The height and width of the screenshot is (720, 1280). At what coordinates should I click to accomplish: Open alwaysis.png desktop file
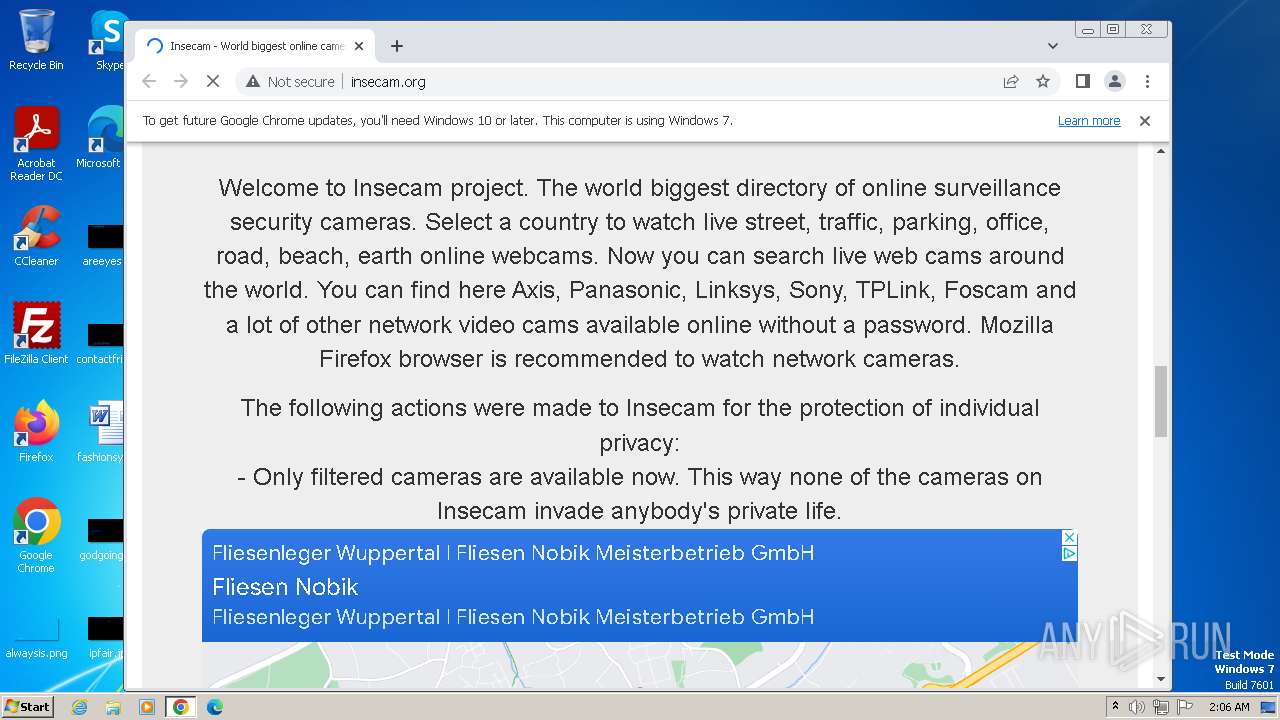[x=36, y=636]
